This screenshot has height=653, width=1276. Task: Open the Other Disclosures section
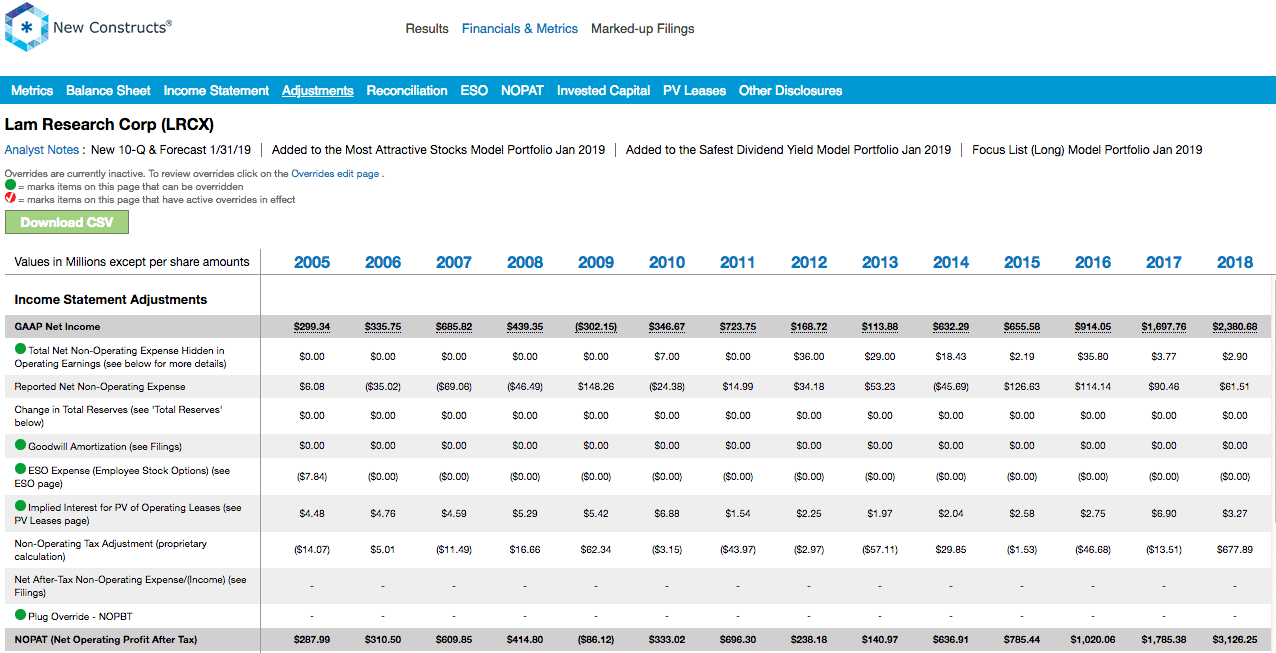point(790,90)
